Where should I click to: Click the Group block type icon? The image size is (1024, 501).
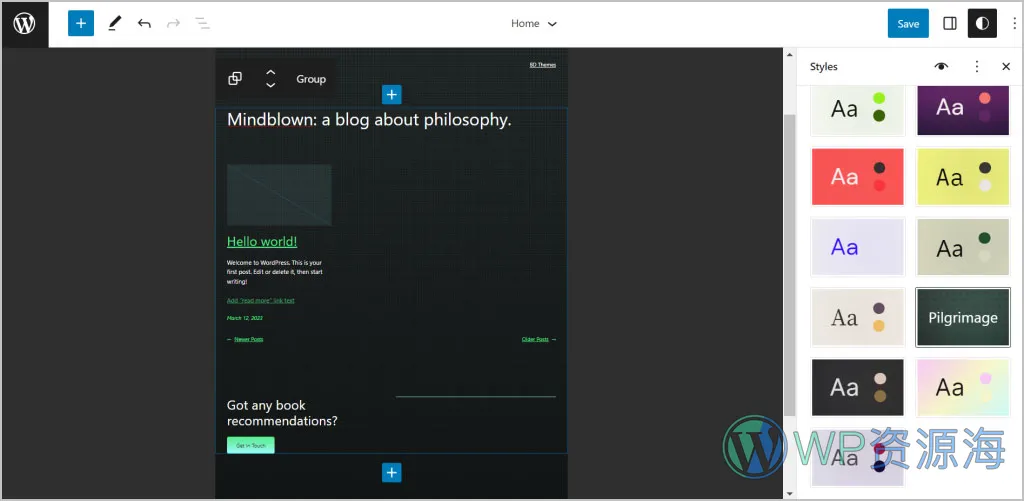click(235, 79)
